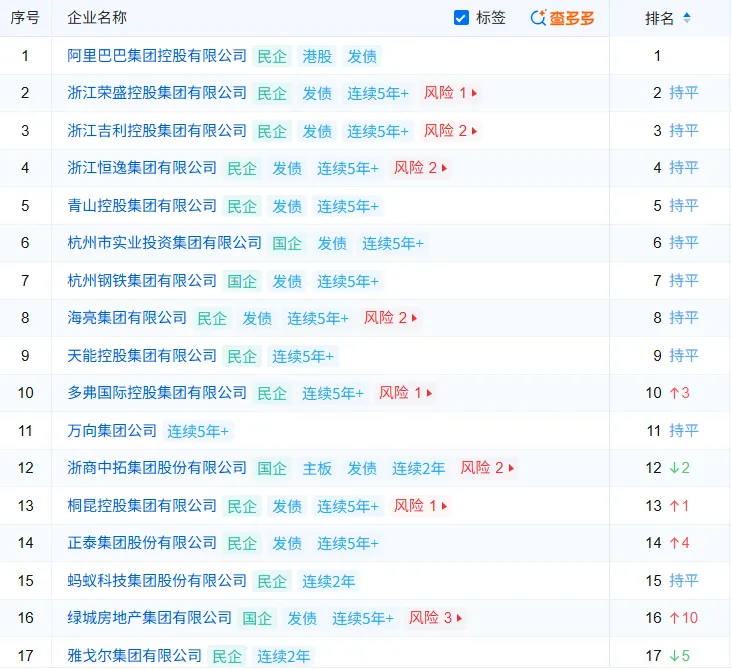Click 发债 tag on 阿里巴巴 row
Image resolution: width=732 pixels, height=669 pixels.
coord(362,56)
